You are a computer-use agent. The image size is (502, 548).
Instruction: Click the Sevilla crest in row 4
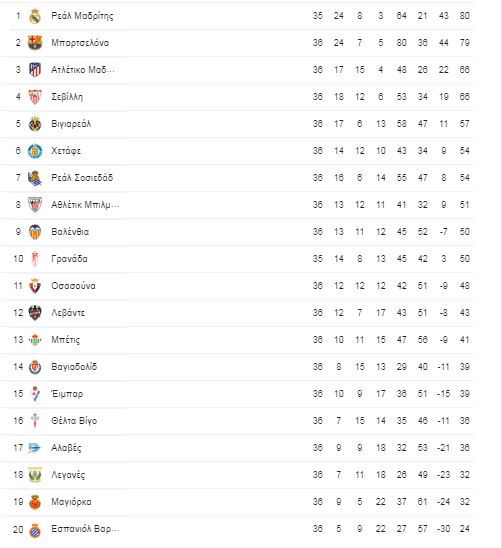point(35,97)
